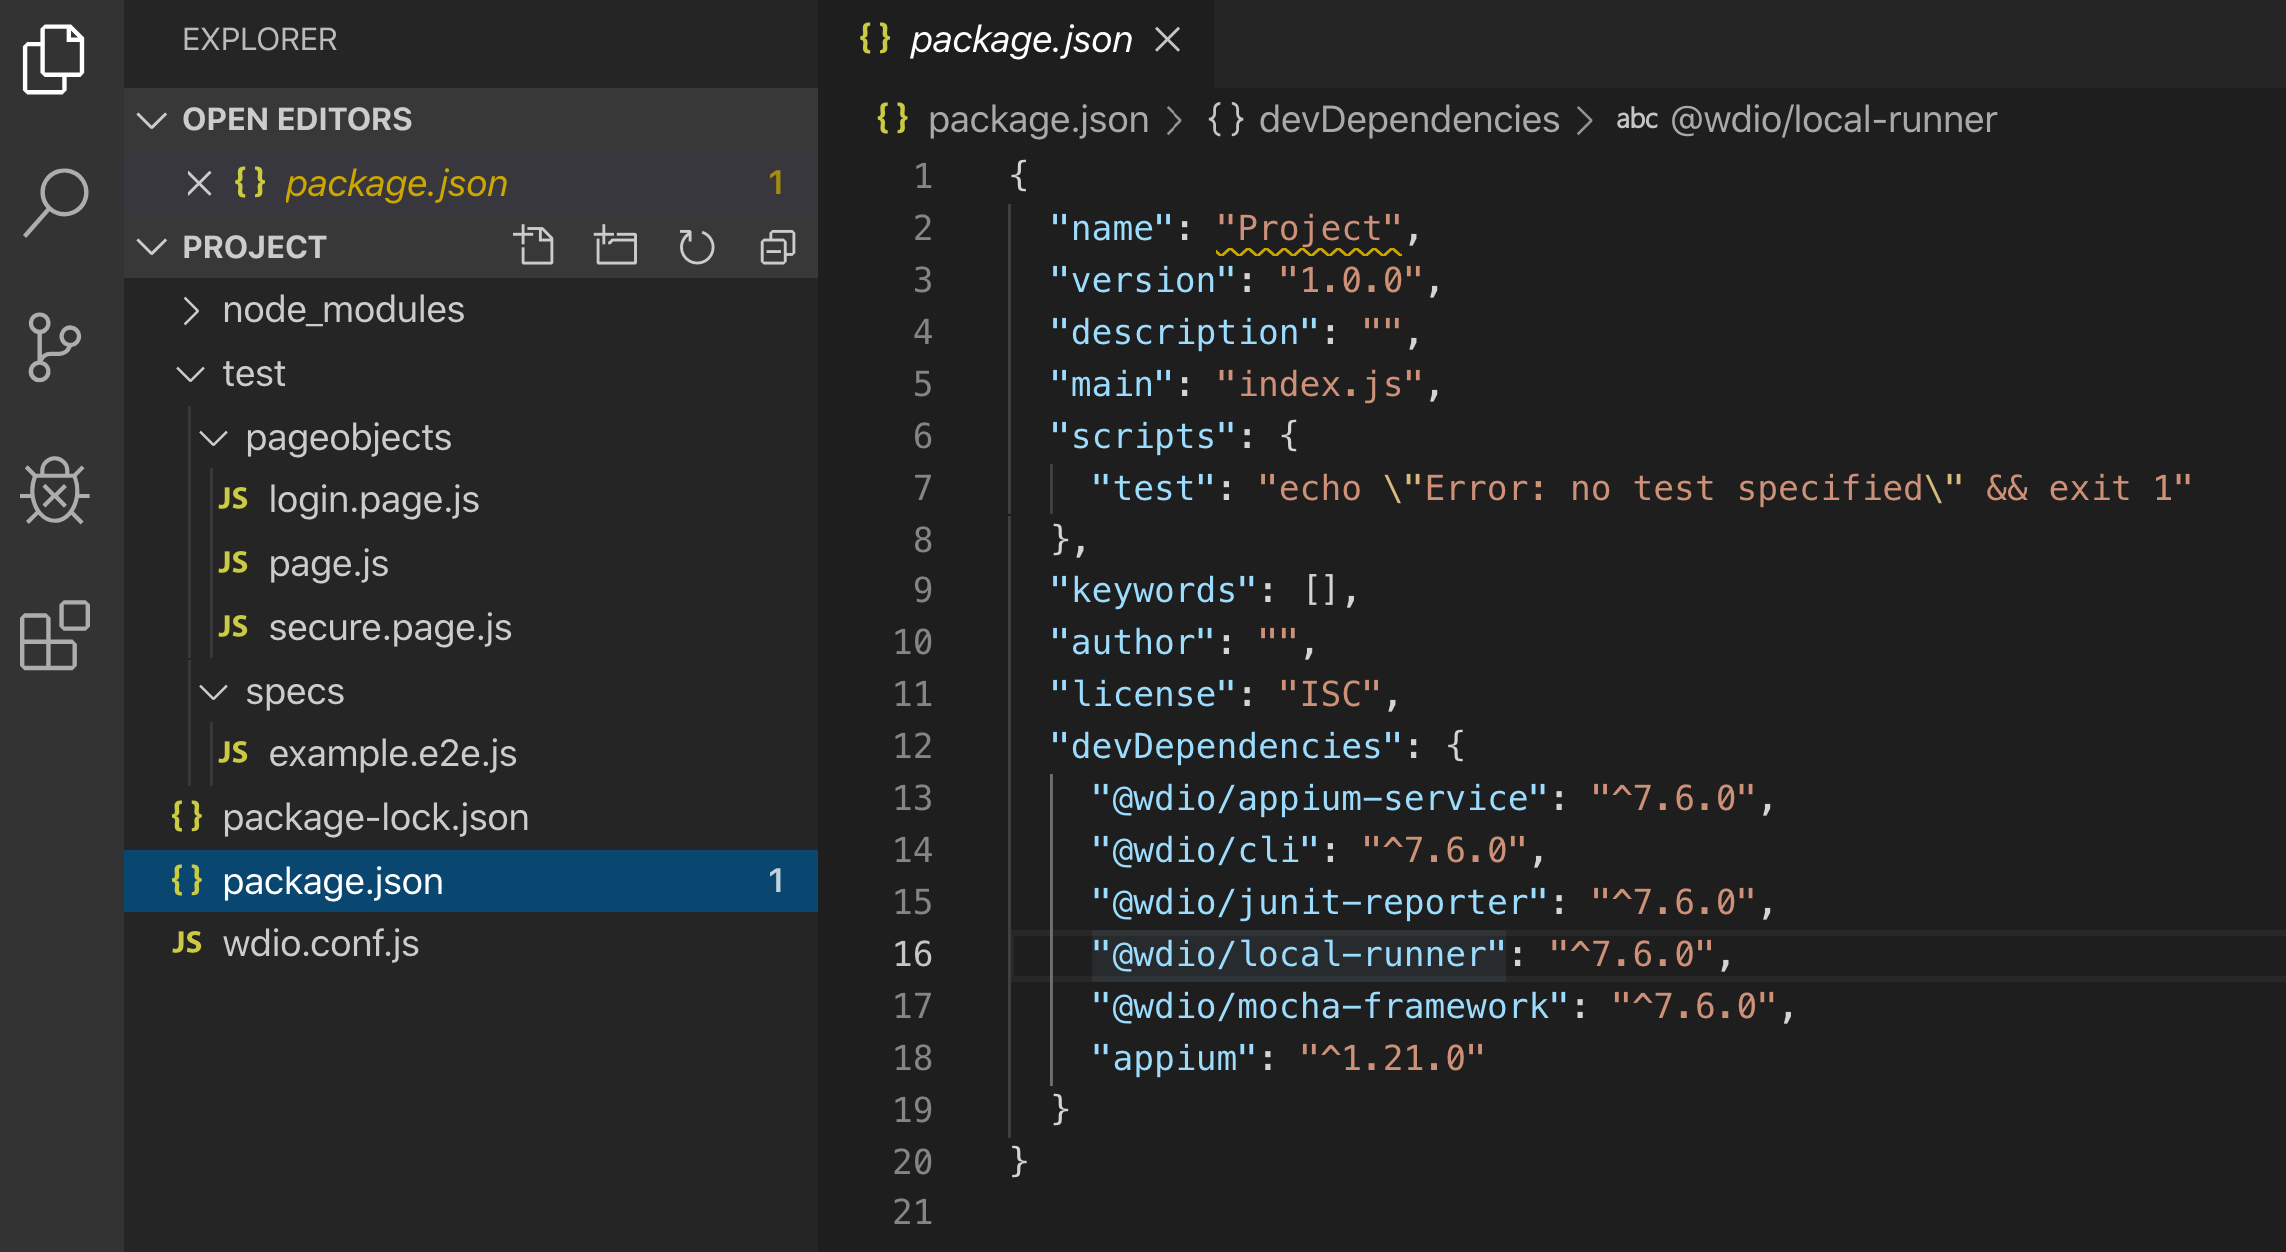
Task: Expand the node_modules folder
Action: tap(342, 310)
